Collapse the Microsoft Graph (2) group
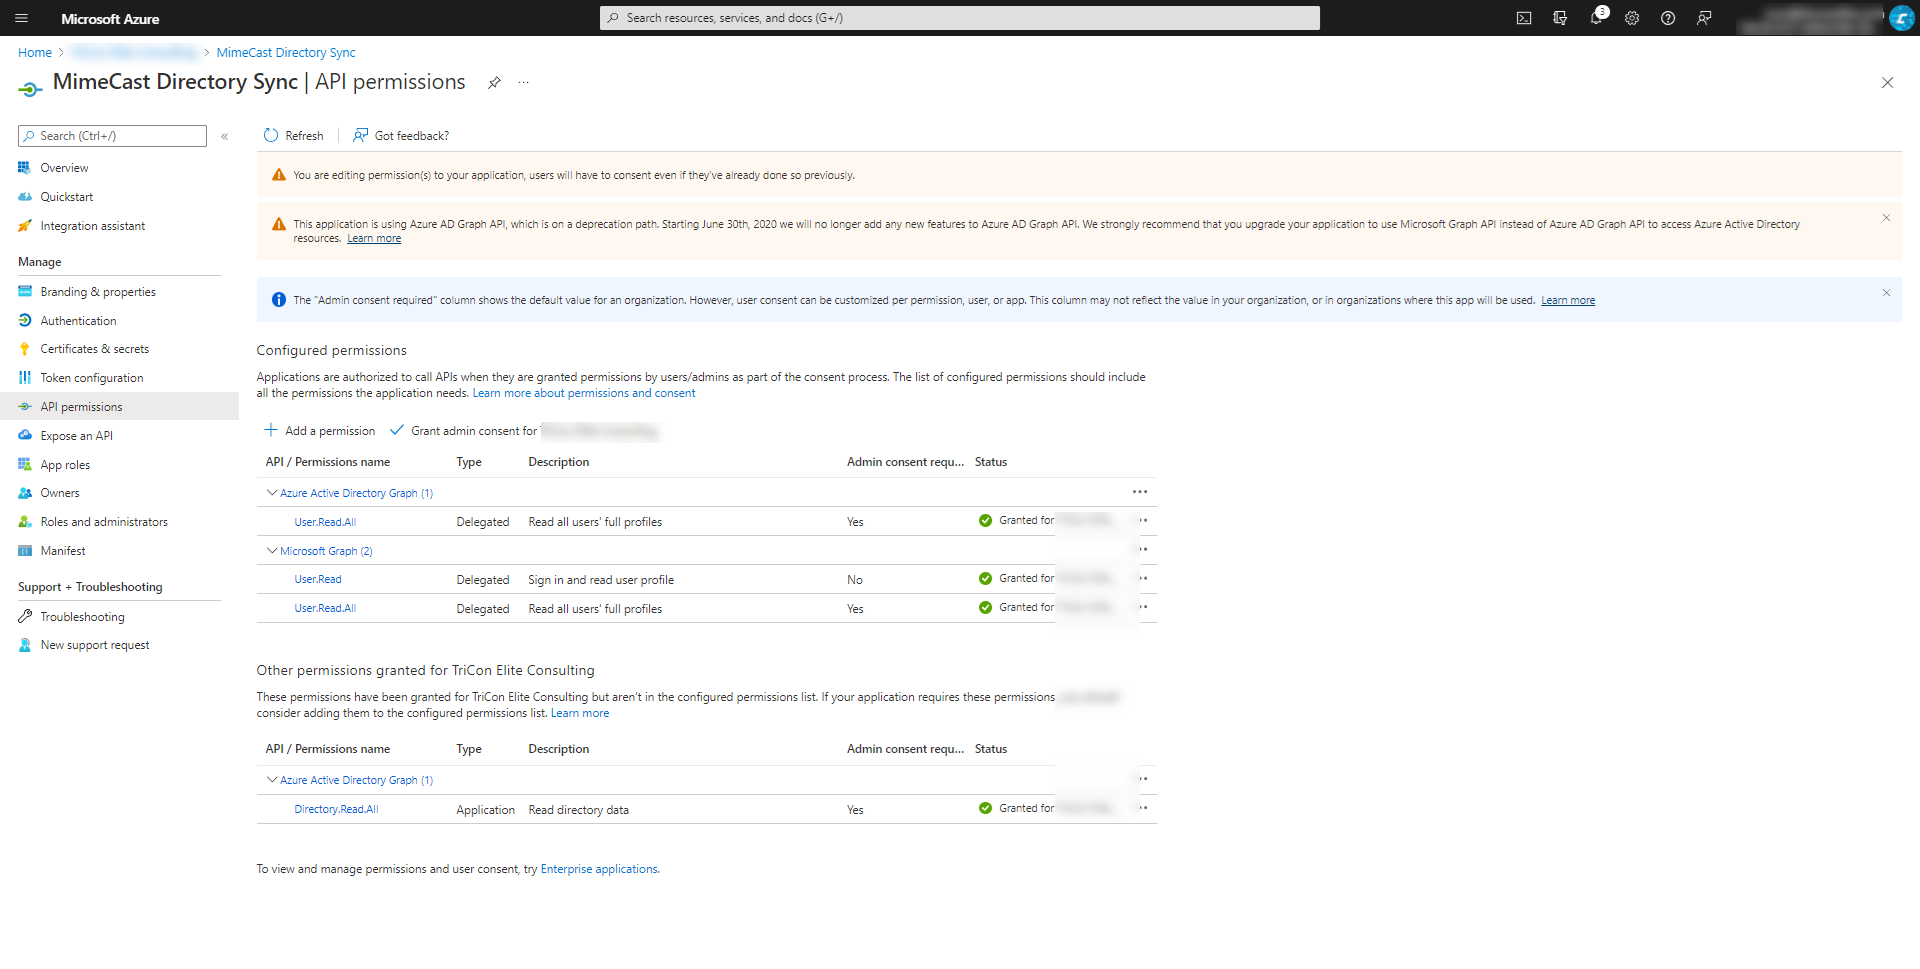The height and width of the screenshot is (969, 1920). click(272, 551)
